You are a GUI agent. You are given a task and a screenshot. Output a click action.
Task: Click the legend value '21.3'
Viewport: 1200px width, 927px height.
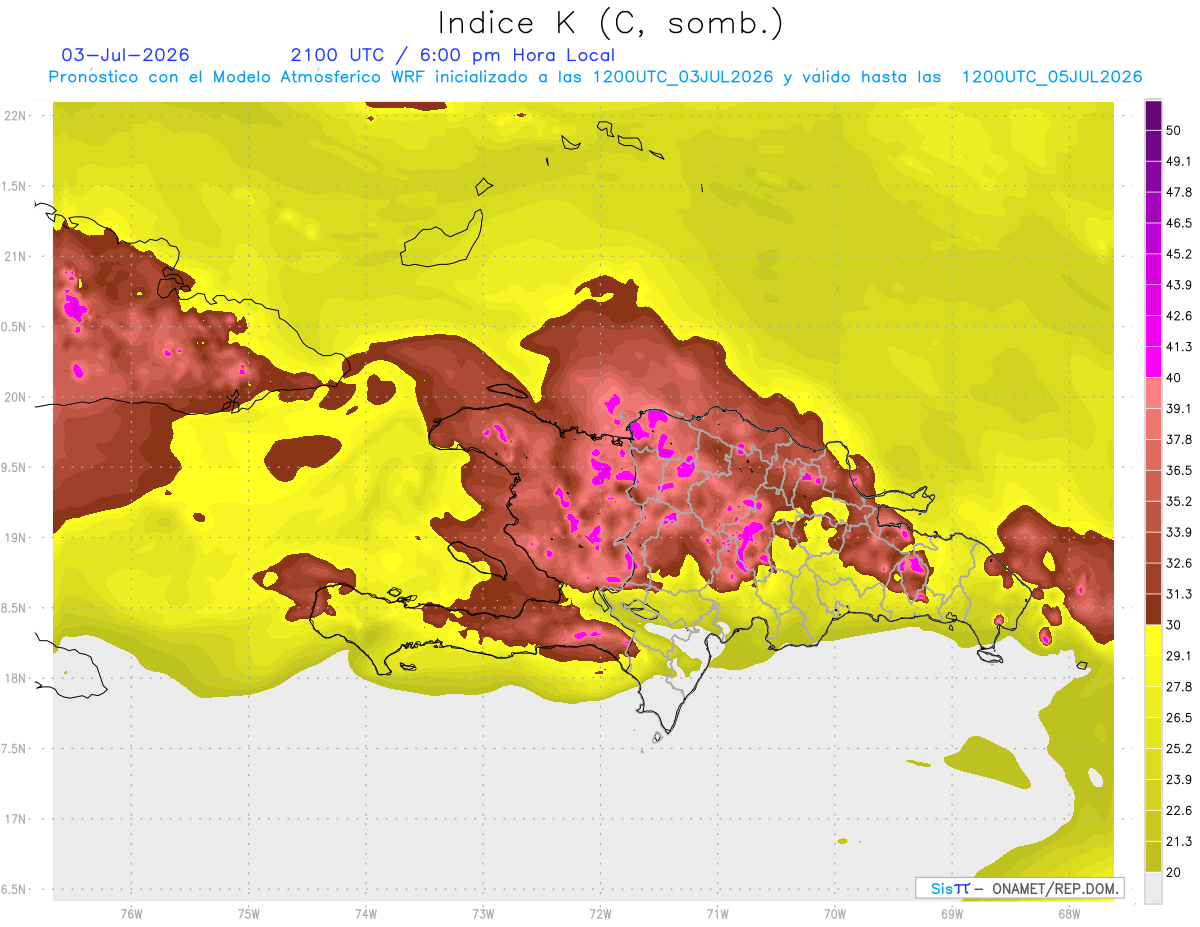pyautogui.click(x=1179, y=841)
